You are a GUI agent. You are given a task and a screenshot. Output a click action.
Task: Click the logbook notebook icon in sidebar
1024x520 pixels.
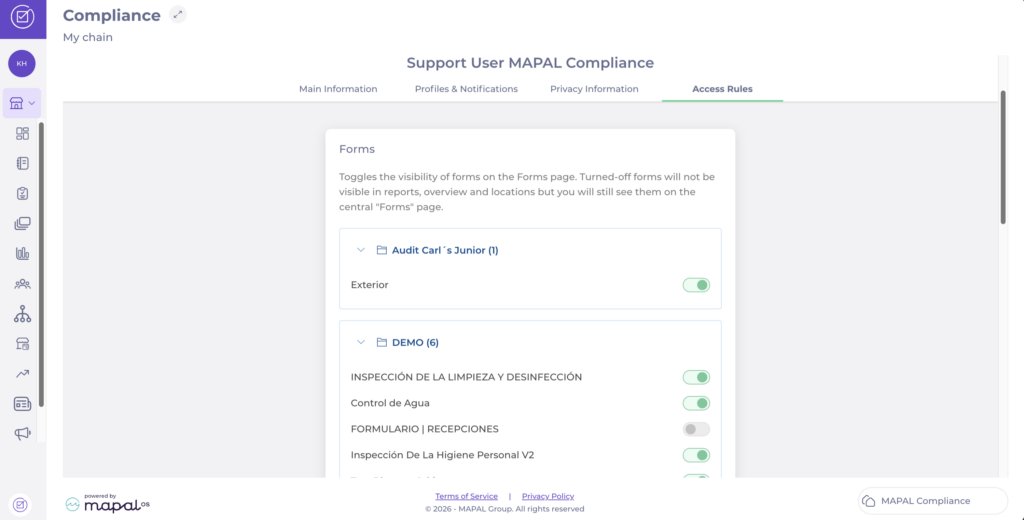23,163
